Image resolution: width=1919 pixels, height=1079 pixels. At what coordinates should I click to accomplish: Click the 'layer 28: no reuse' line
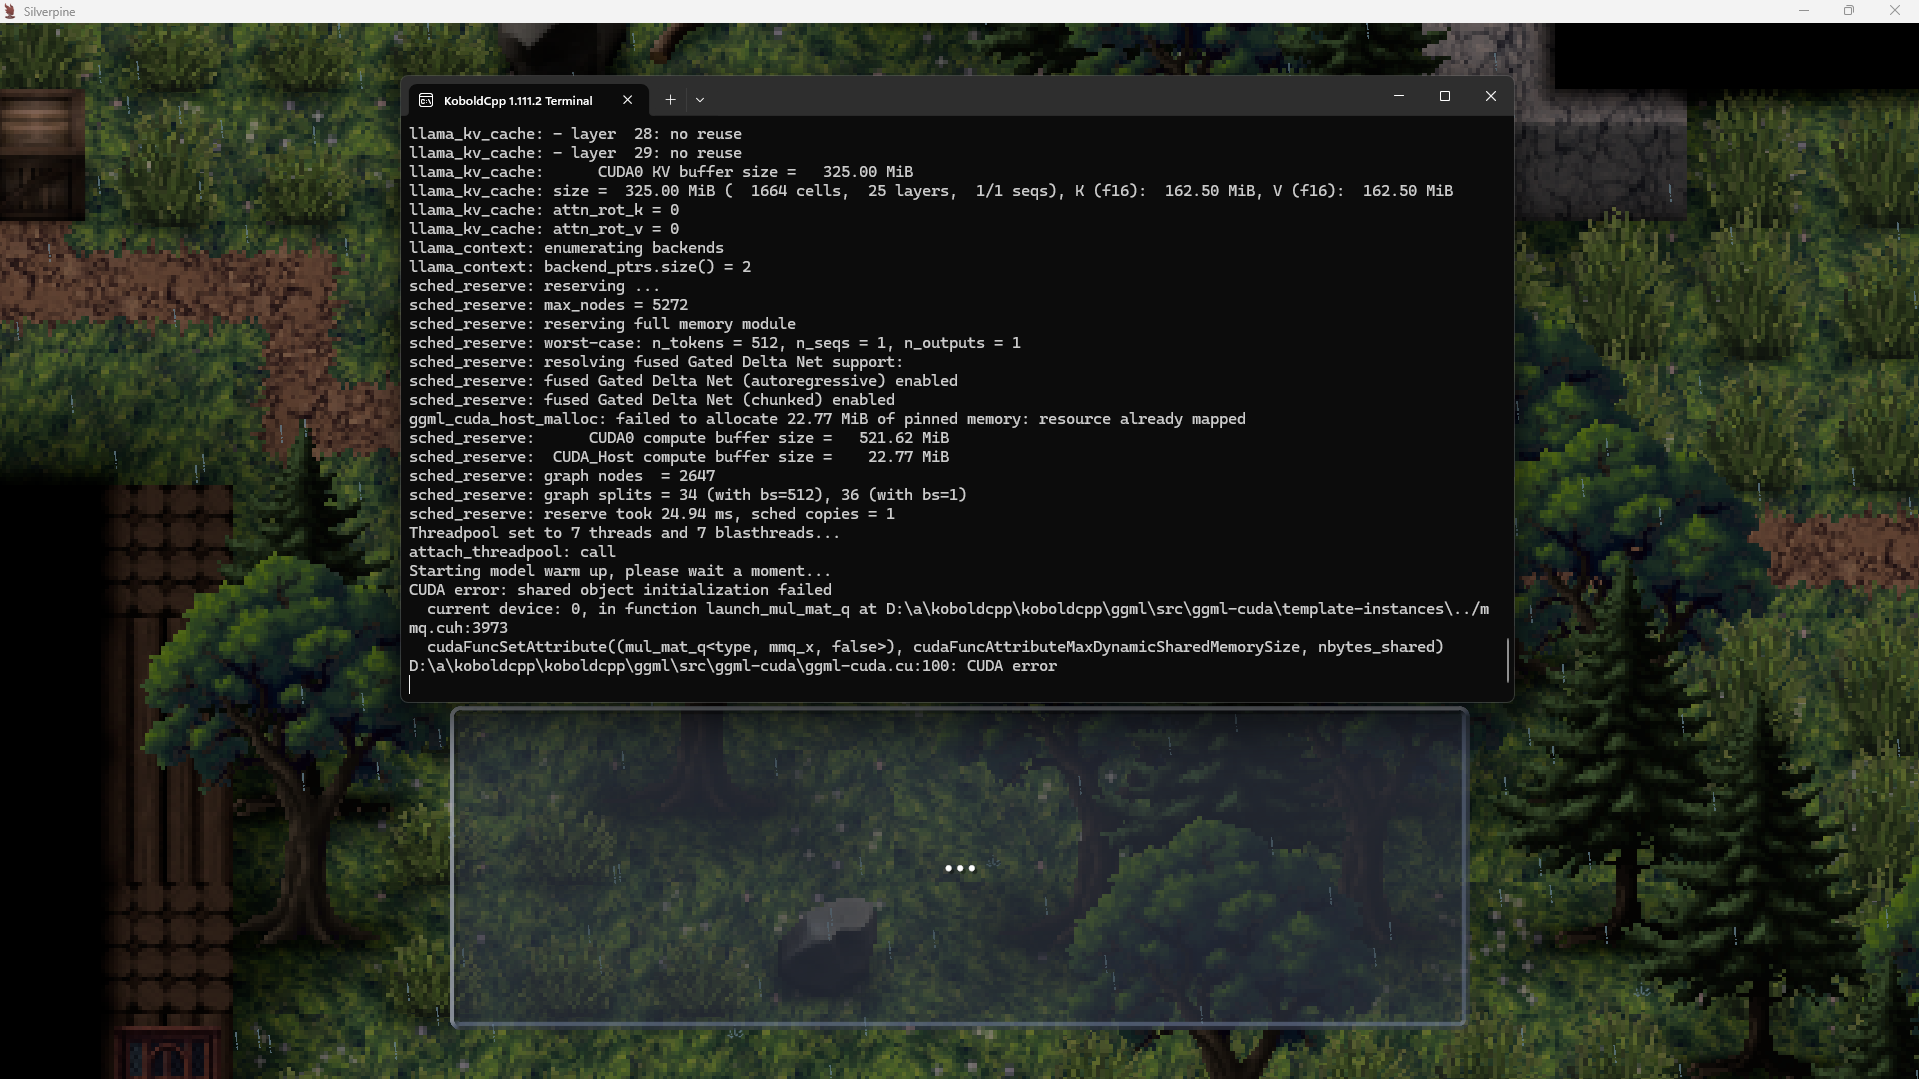575,134
